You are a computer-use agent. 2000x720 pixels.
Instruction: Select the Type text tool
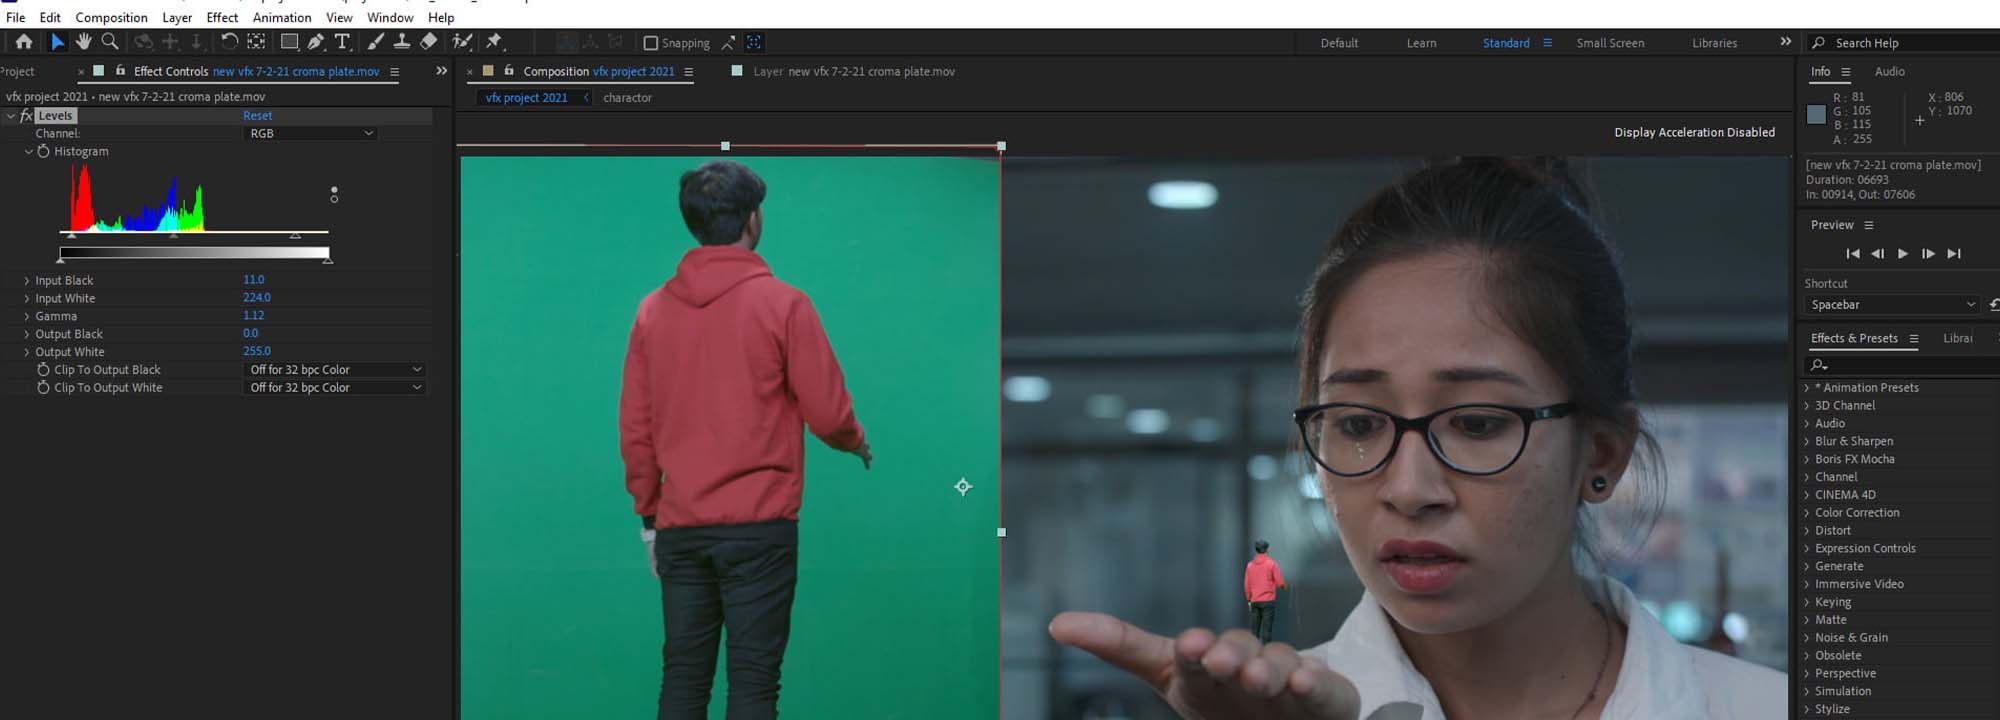pyautogui.click(x=342, y=42)
